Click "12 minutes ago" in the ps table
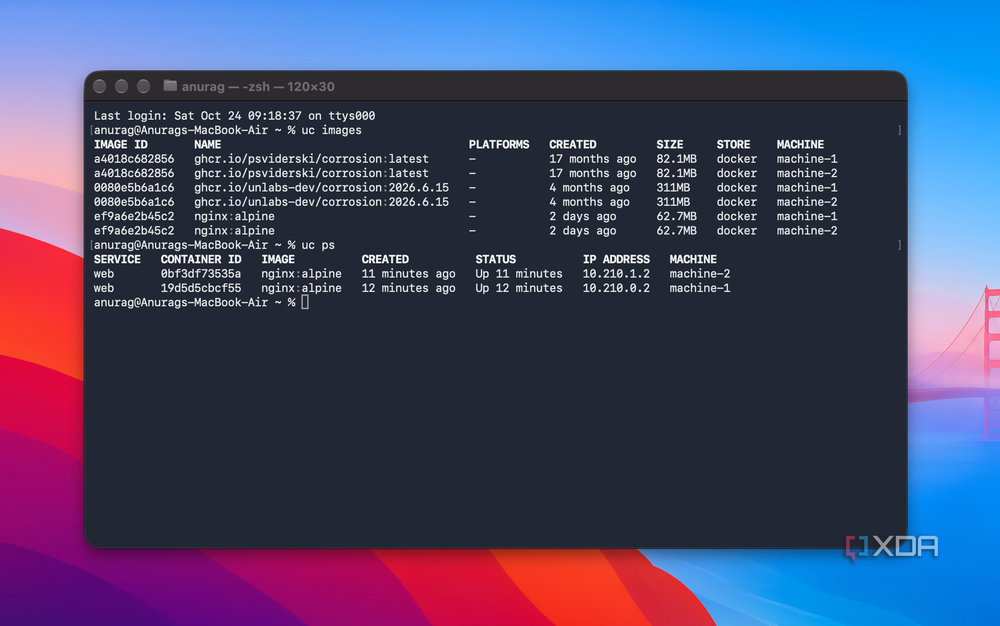The height and width of the screenshot is (626, 1000). [x=408, y=288]
